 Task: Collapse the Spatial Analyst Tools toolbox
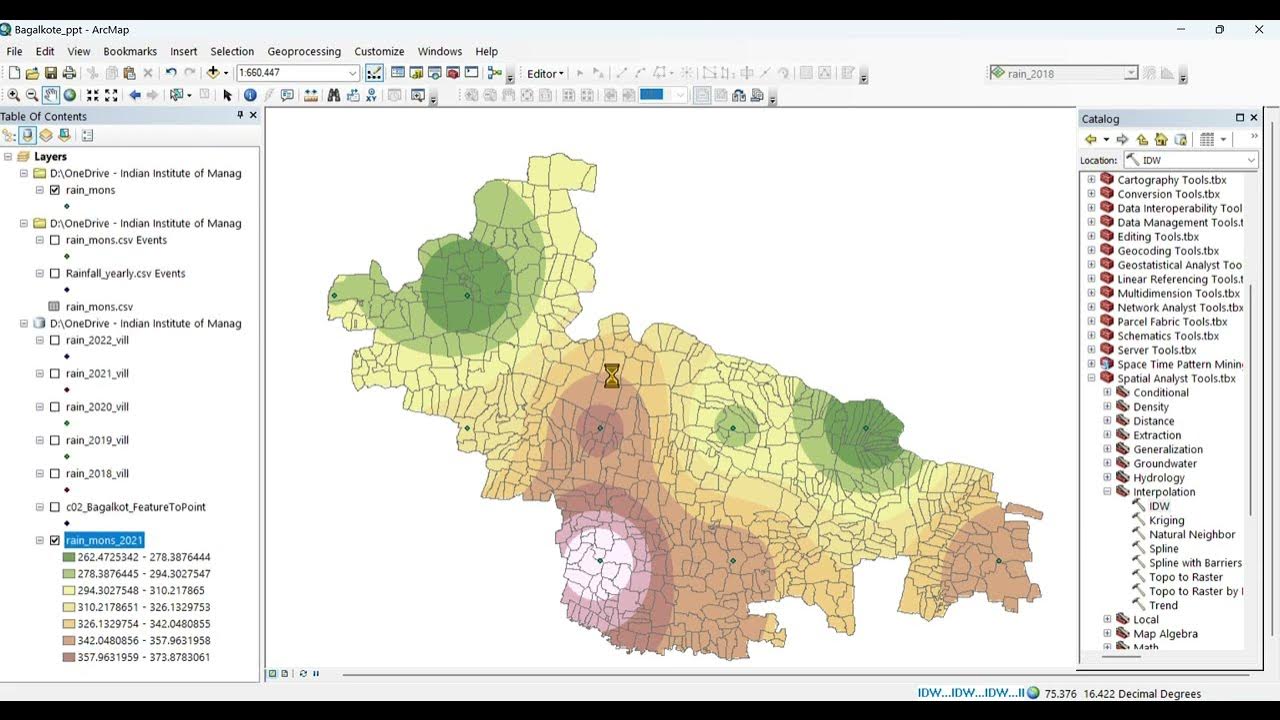point(1092,379)
